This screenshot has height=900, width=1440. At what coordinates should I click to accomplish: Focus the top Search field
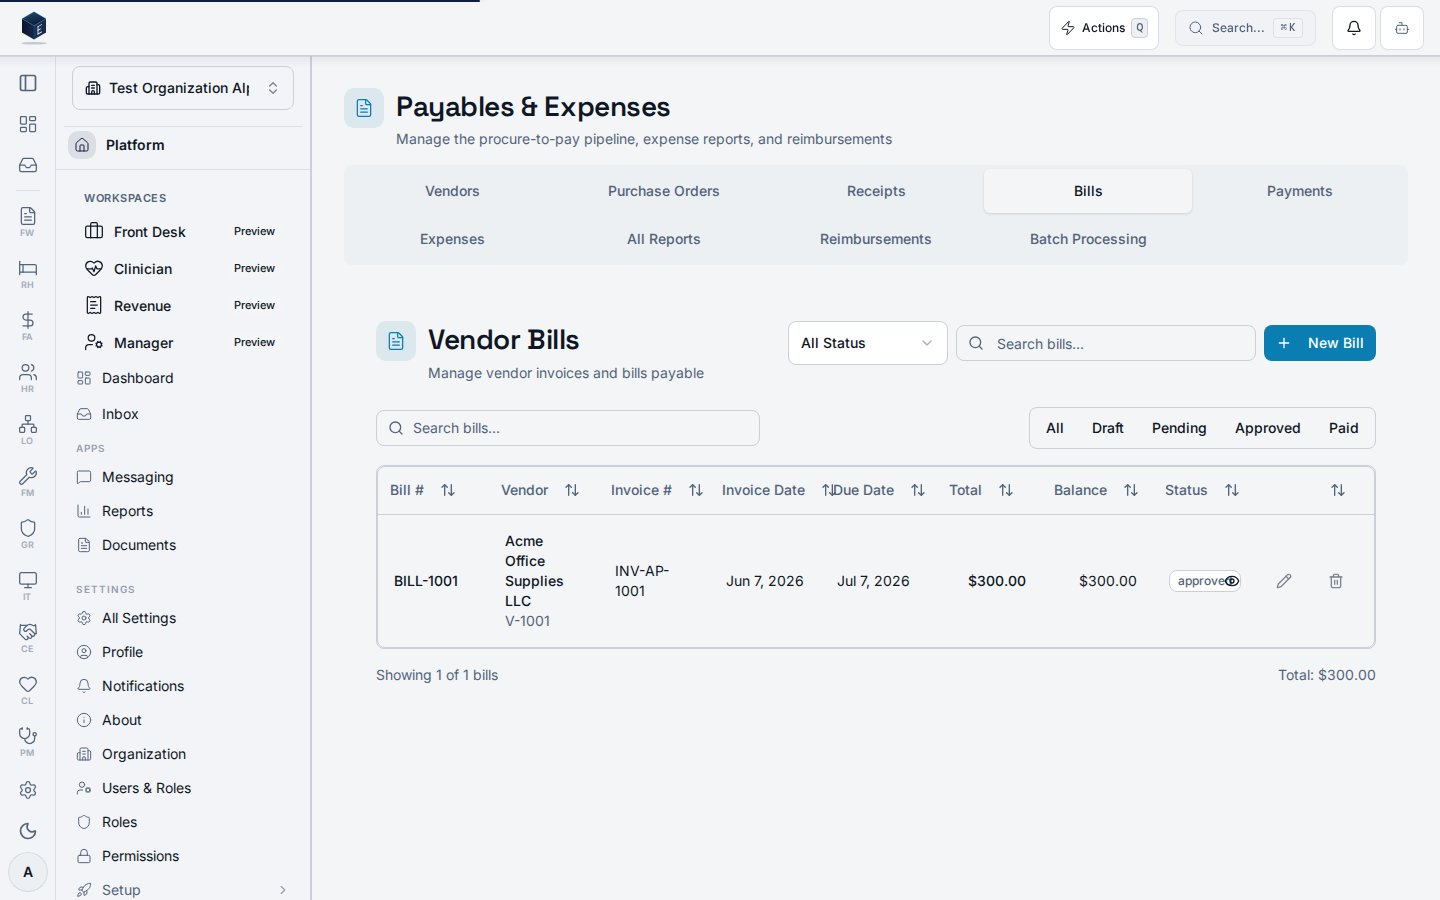(x=1245, y=28)
